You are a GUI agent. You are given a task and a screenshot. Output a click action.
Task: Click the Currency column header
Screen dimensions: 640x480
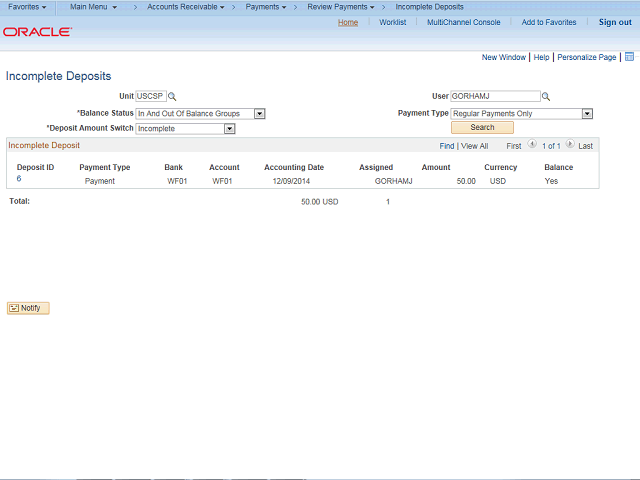[x=500, y=167]
